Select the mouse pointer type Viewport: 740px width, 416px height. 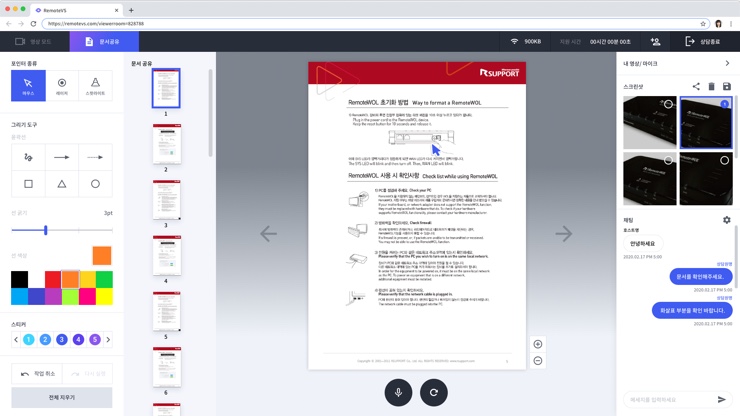point(28,85)
